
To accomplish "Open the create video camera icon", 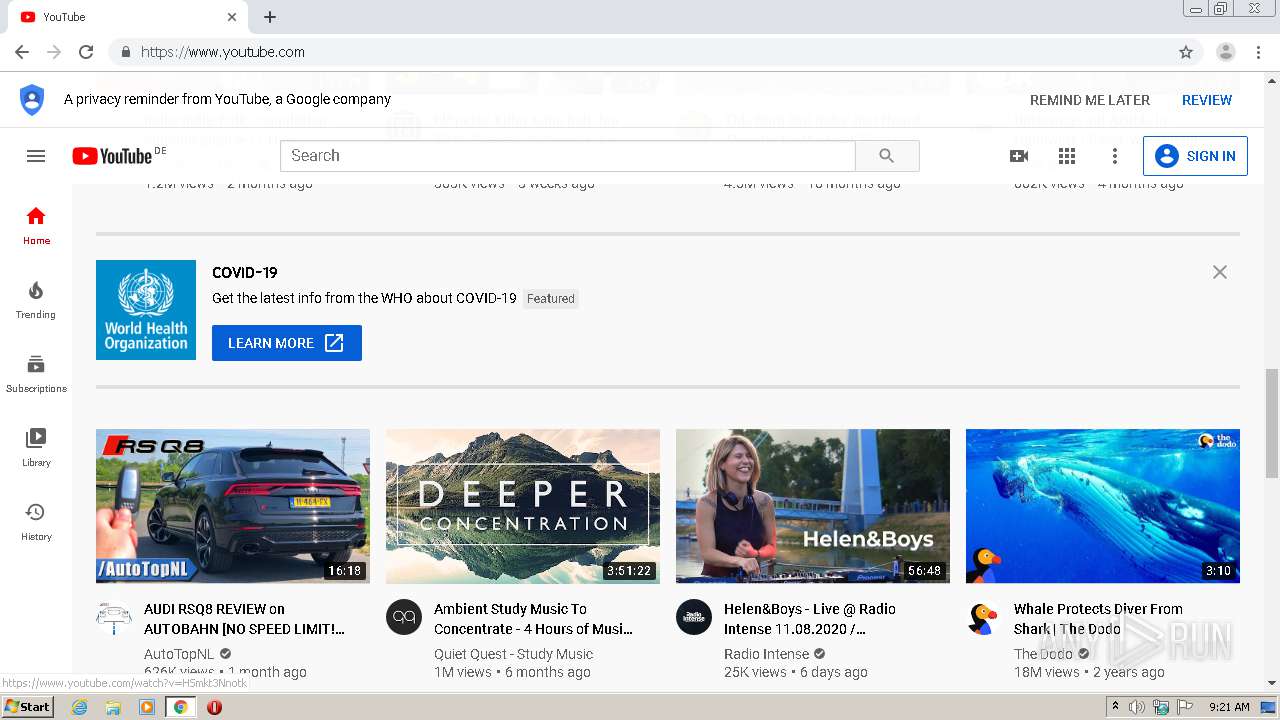I will point(1019,156).
